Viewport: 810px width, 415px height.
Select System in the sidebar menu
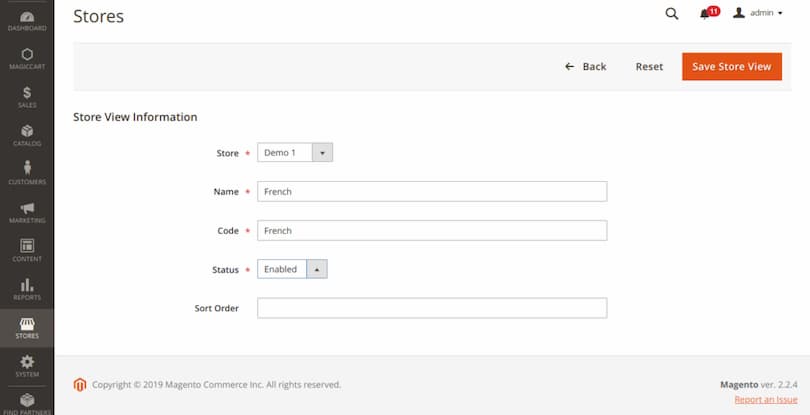pos(27,365)
